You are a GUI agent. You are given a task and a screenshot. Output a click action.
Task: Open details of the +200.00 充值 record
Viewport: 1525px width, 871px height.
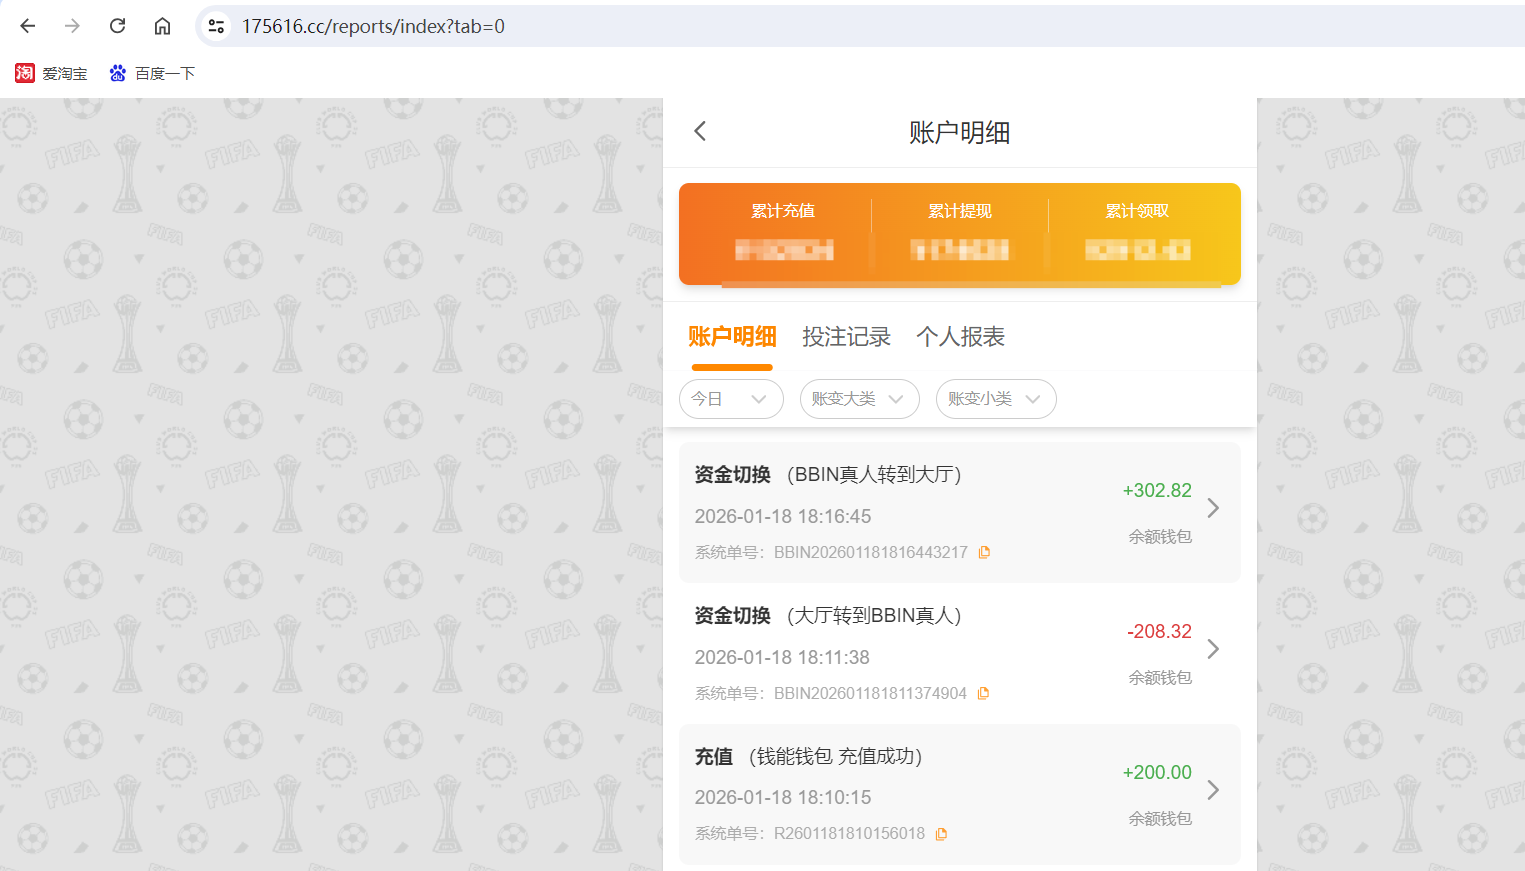point(1213,789)
